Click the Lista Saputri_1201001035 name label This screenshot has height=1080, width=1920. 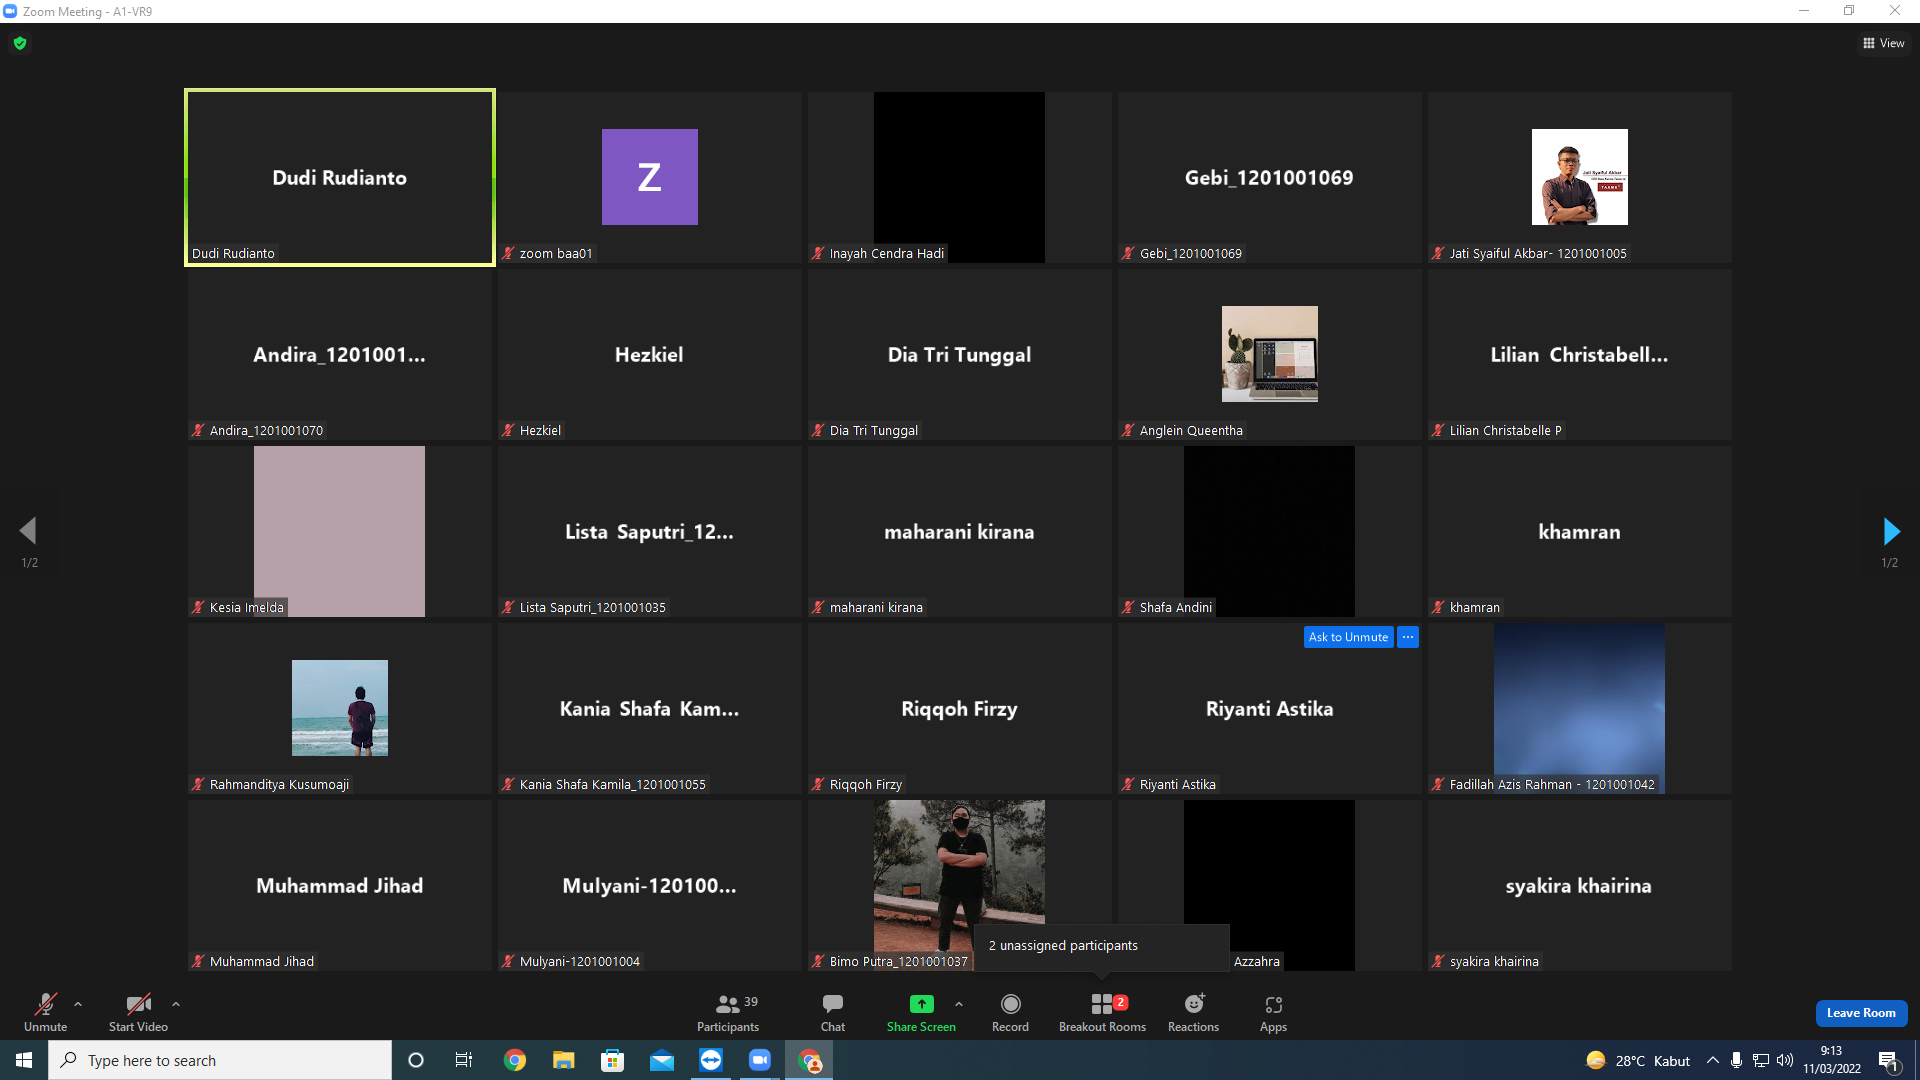(592, 608)
